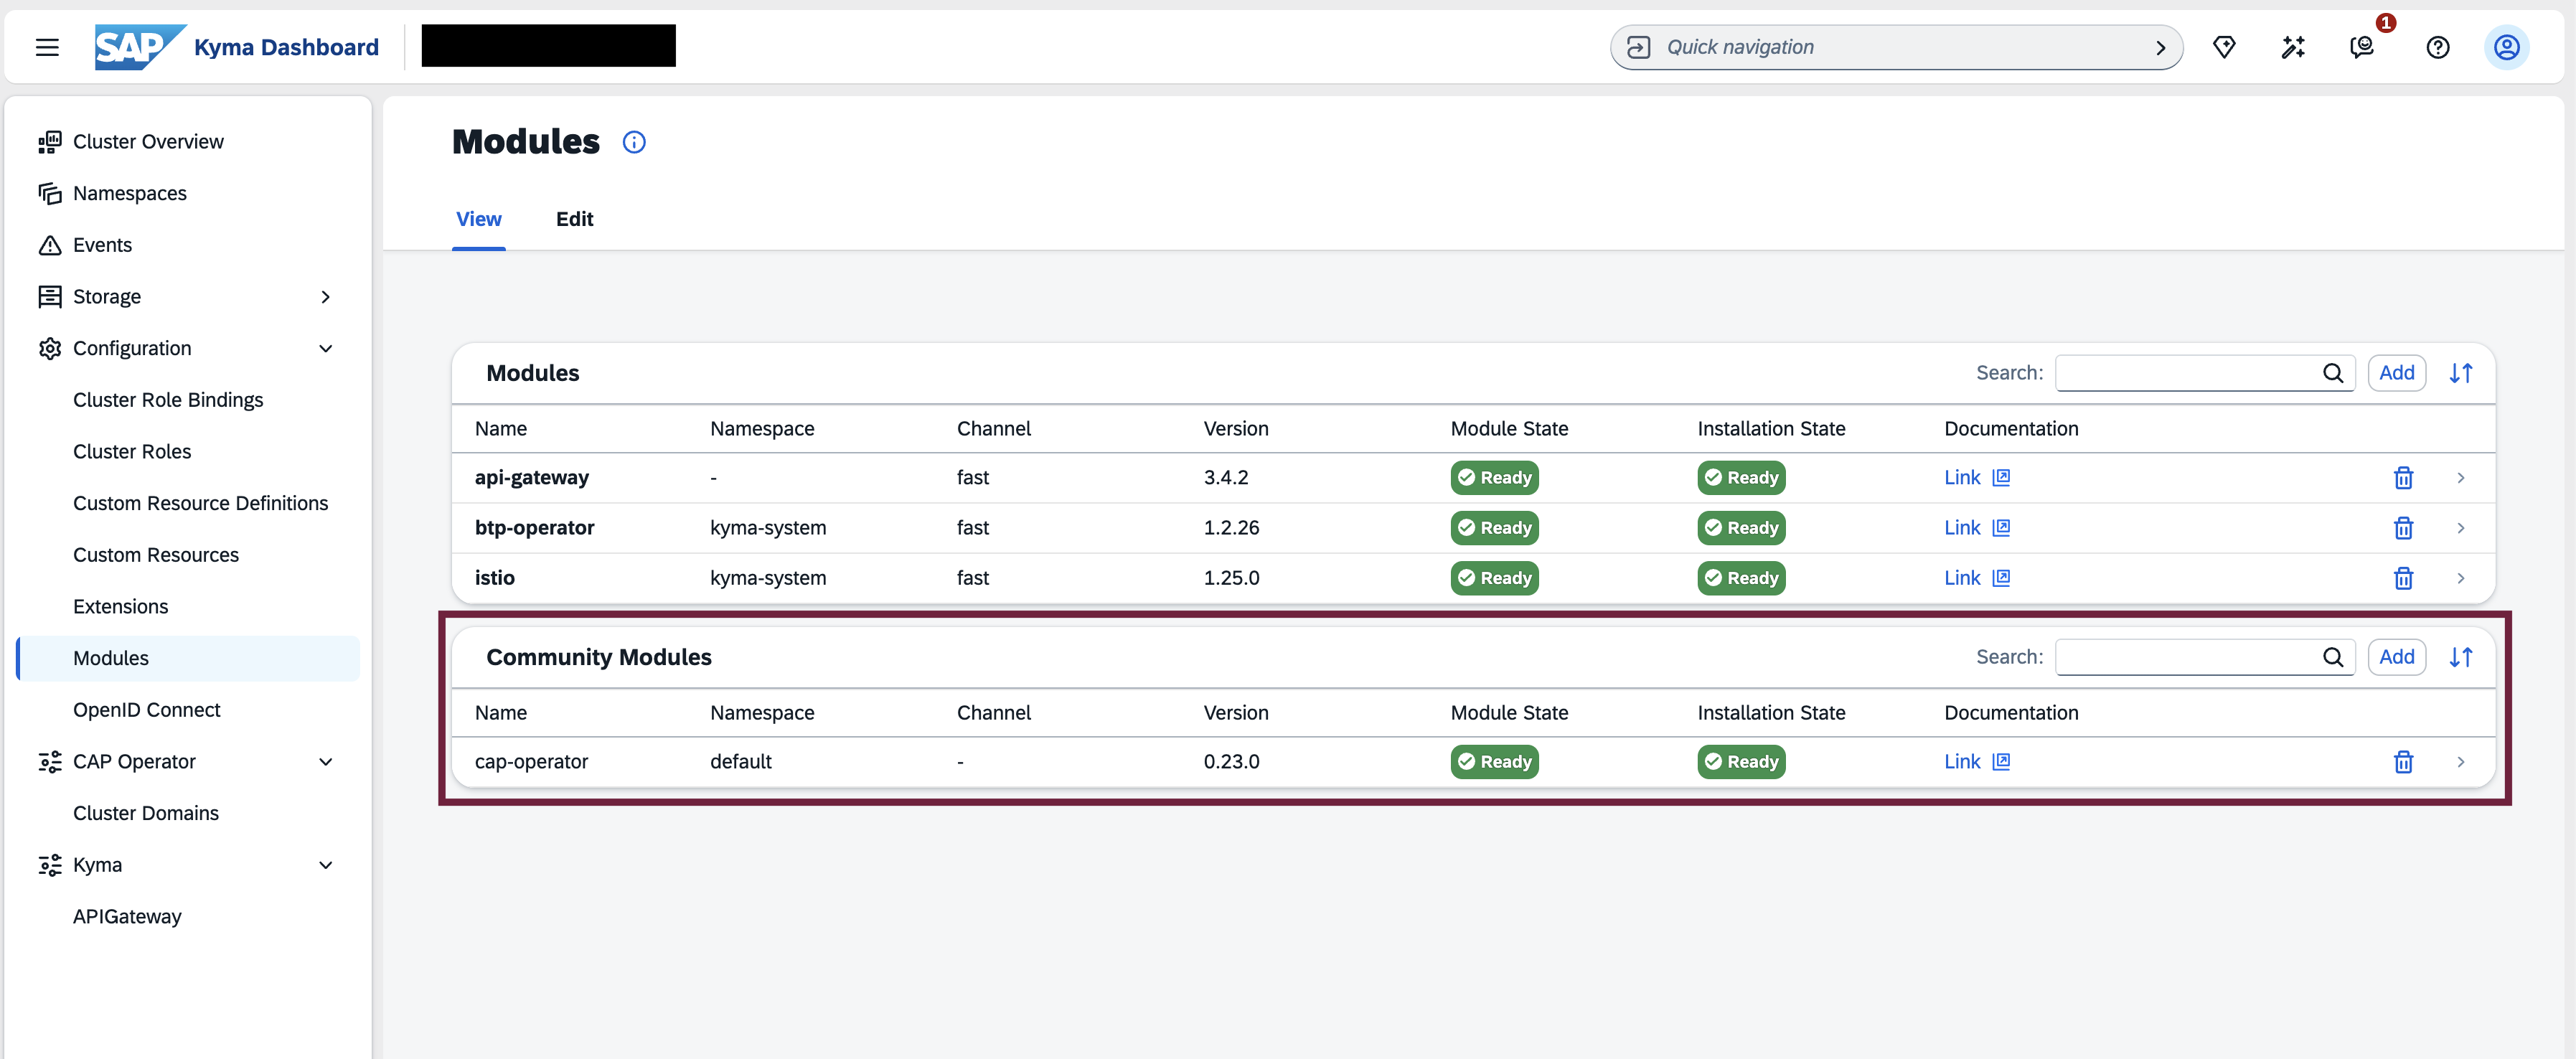Screen dimensions: 2576x1059
Task: Switch to the Edit tab
Action: 574,219
